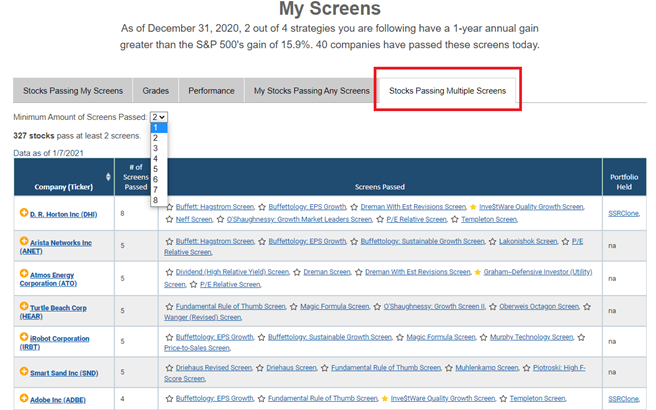Screen dimensions: 656x410
Task: Switch to My Stocks Passing Any Screens tab
Action: point(312,90)
